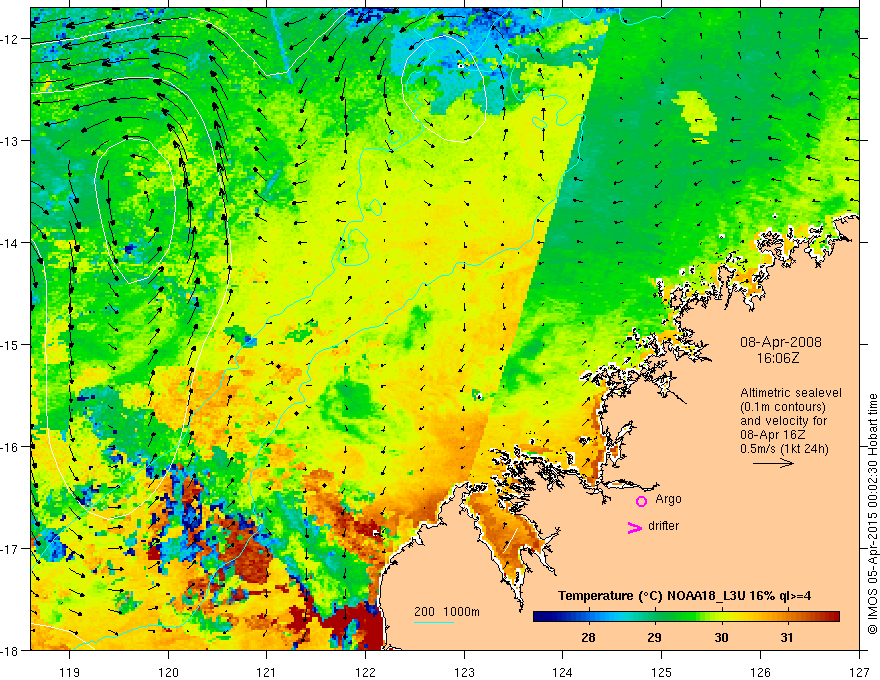Image resolution: width=880 pixels, height=680 pixels.
Task: Click the 'and velocity for' text
Action: 783,421
